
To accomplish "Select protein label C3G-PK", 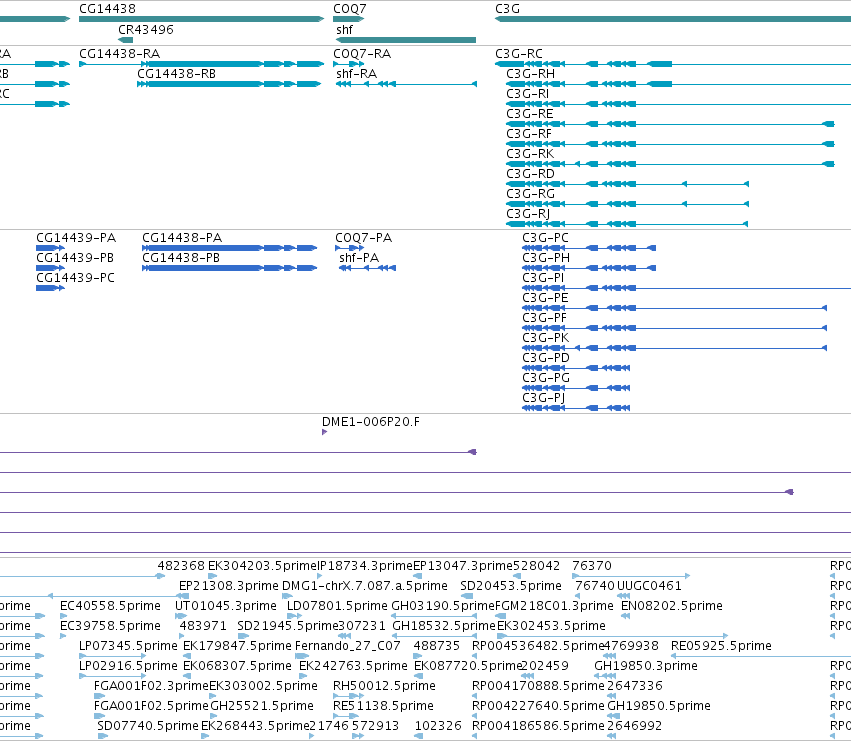I will 546,338.
